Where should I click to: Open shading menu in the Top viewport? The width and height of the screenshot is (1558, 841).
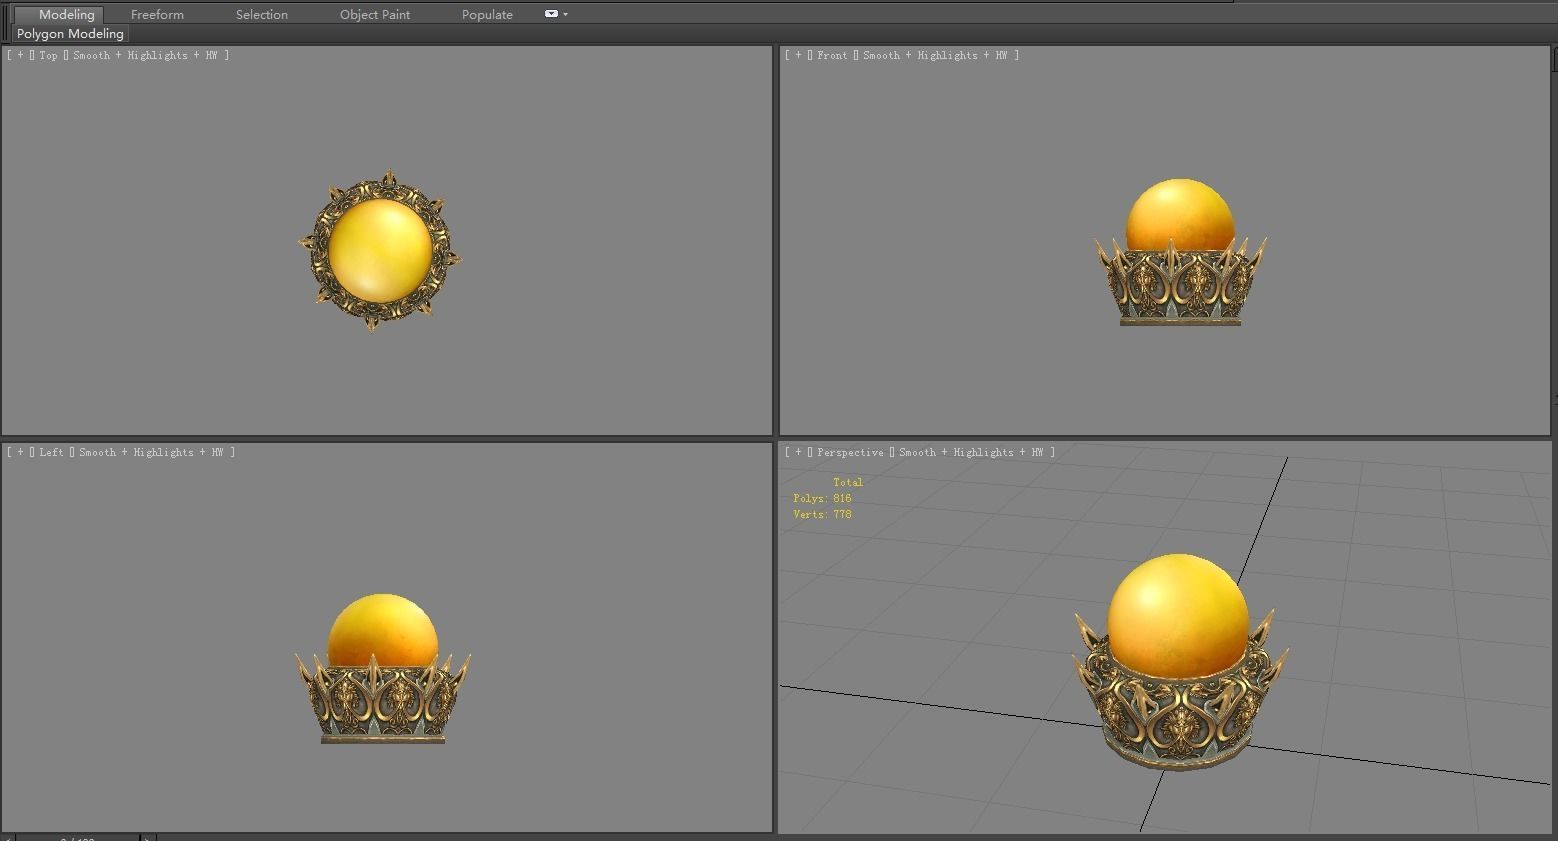145,55
